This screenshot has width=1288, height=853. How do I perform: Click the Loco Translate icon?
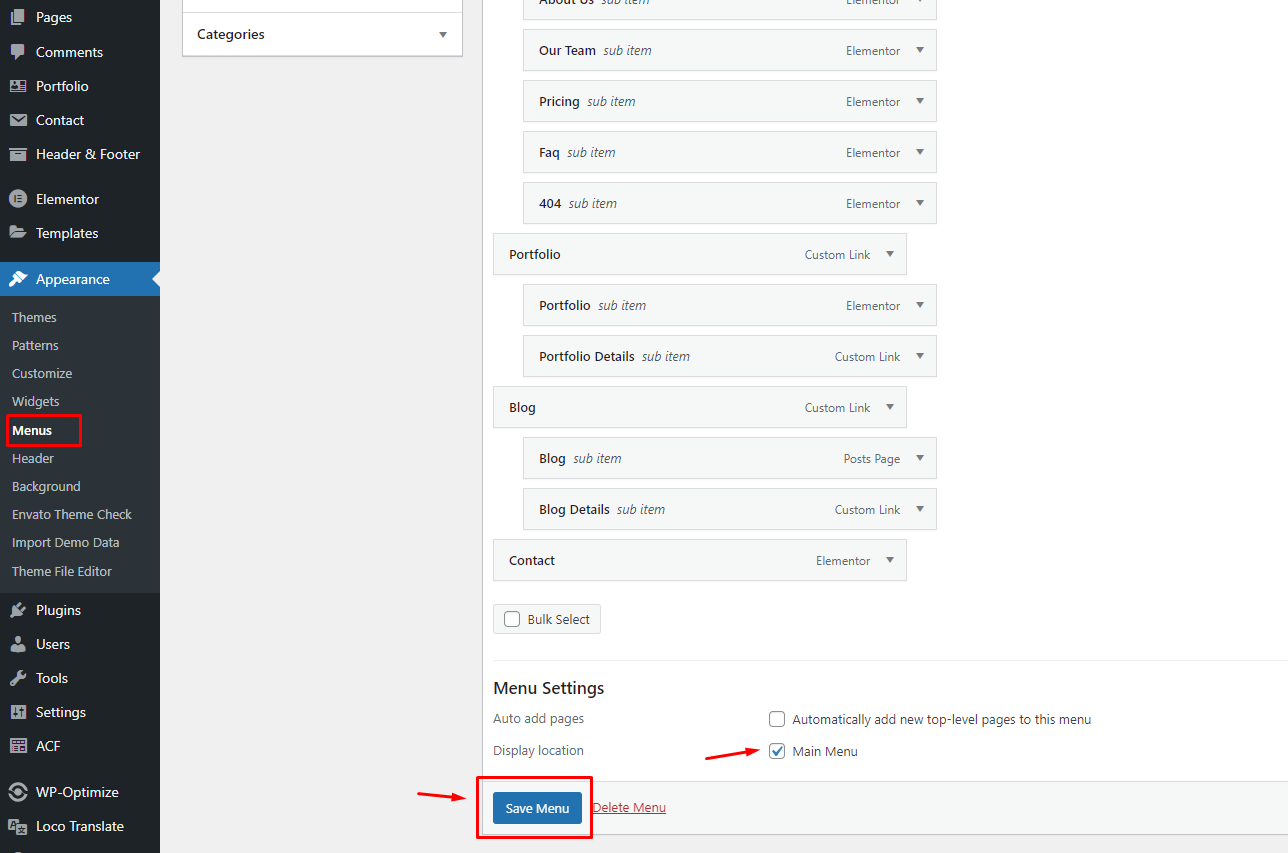[x=18, y=826]
